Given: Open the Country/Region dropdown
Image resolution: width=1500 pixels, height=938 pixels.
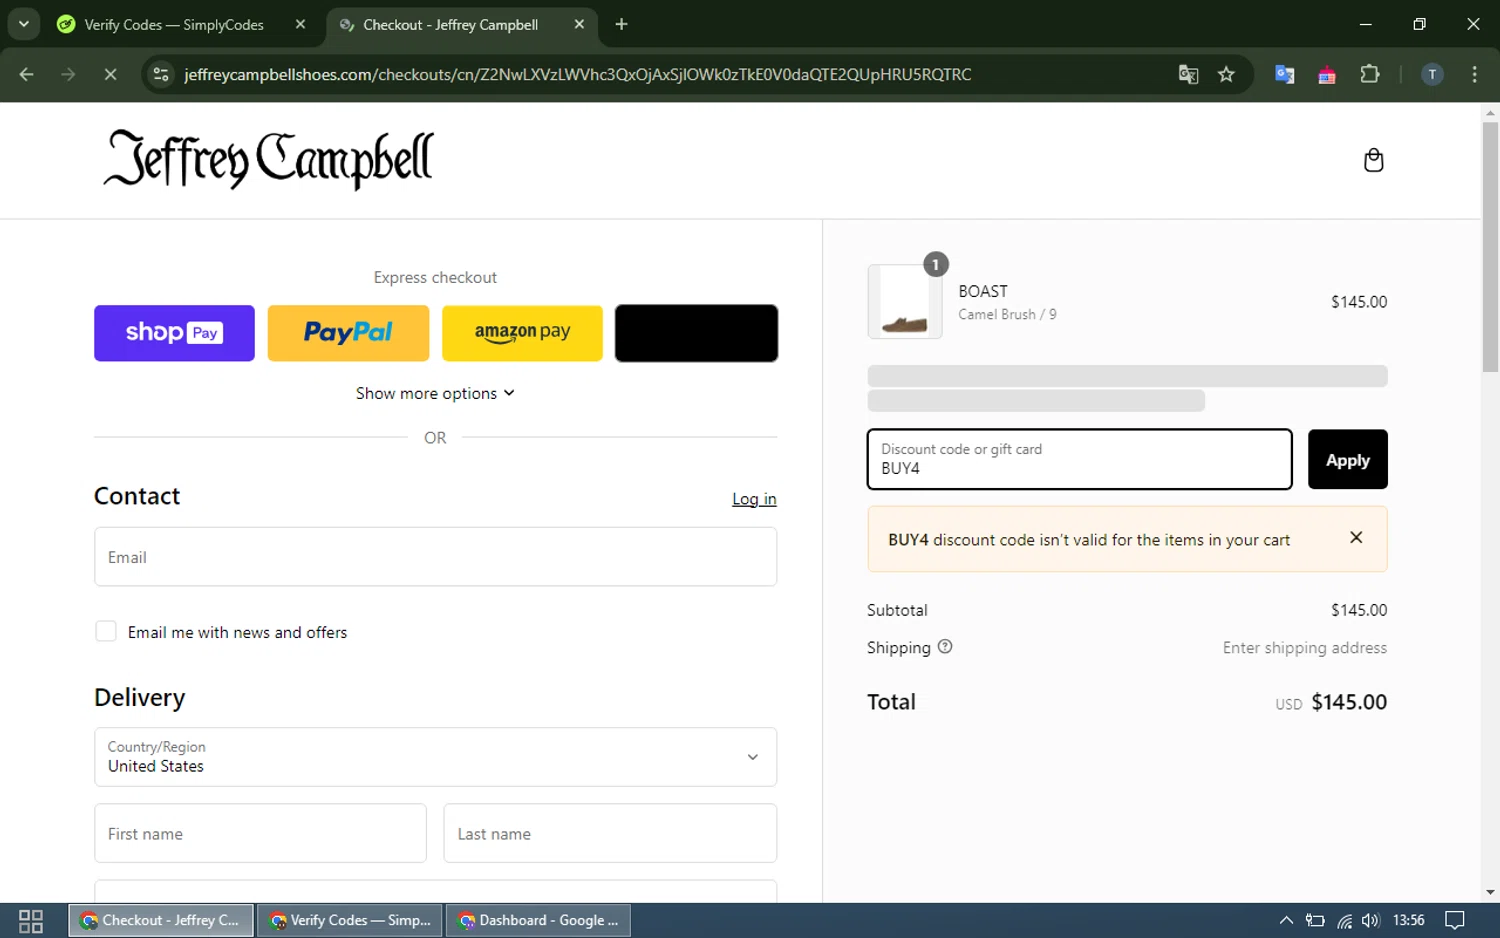Looking at the screenshot, I should (435, 757).
